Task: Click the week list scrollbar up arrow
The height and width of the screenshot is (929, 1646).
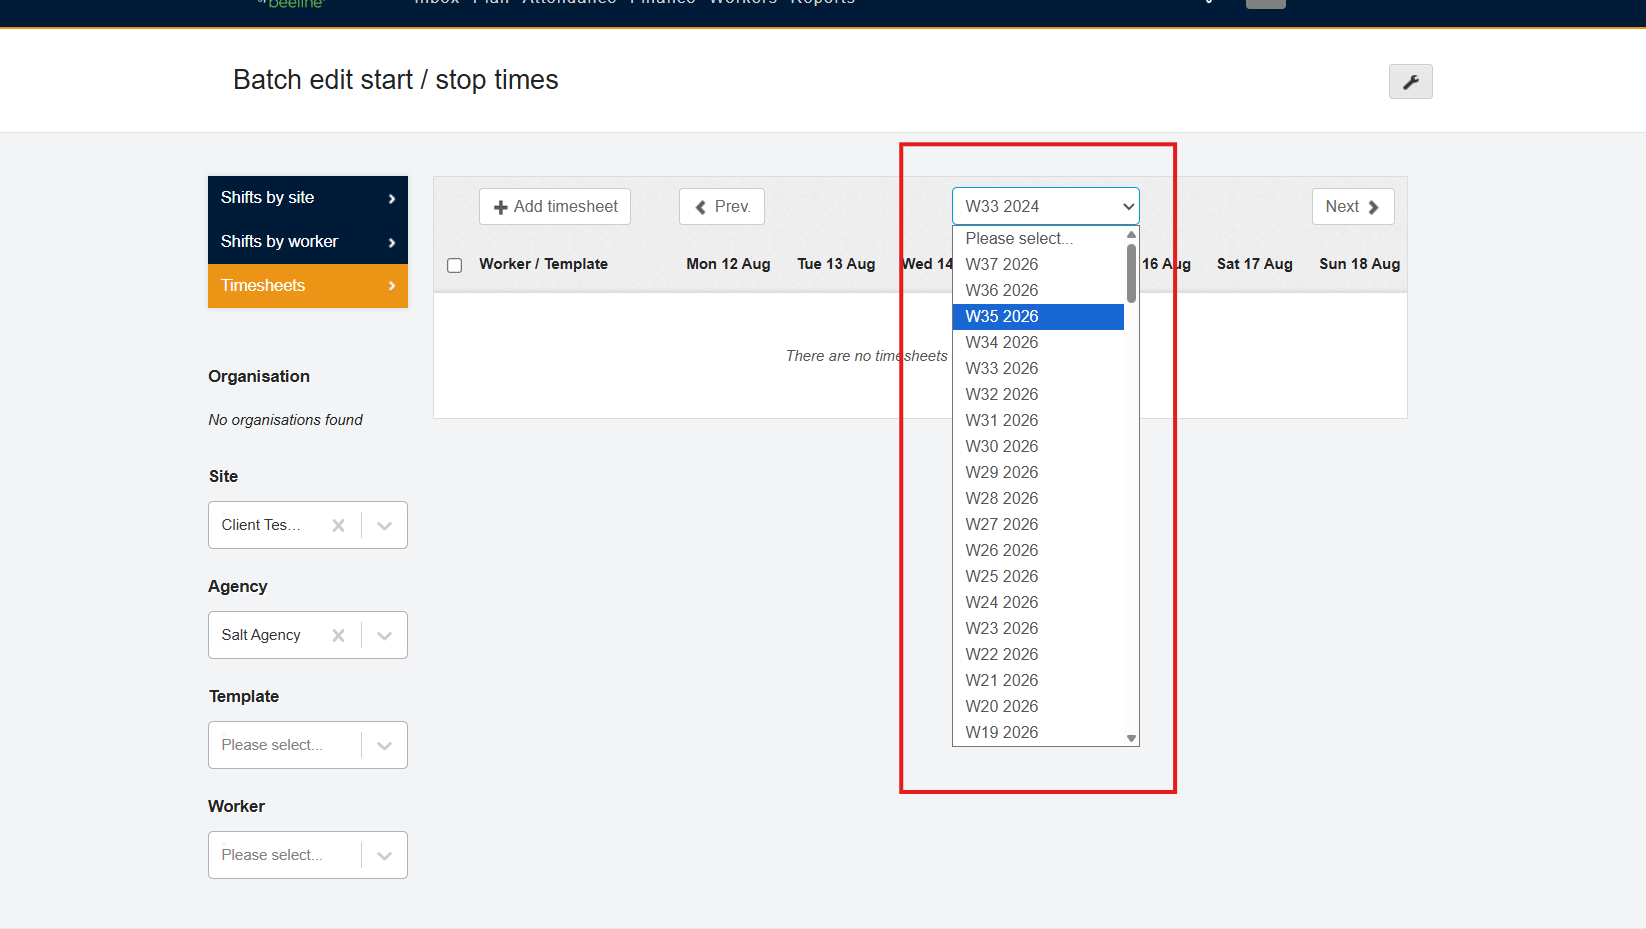Action: (x=1131, y=234)
